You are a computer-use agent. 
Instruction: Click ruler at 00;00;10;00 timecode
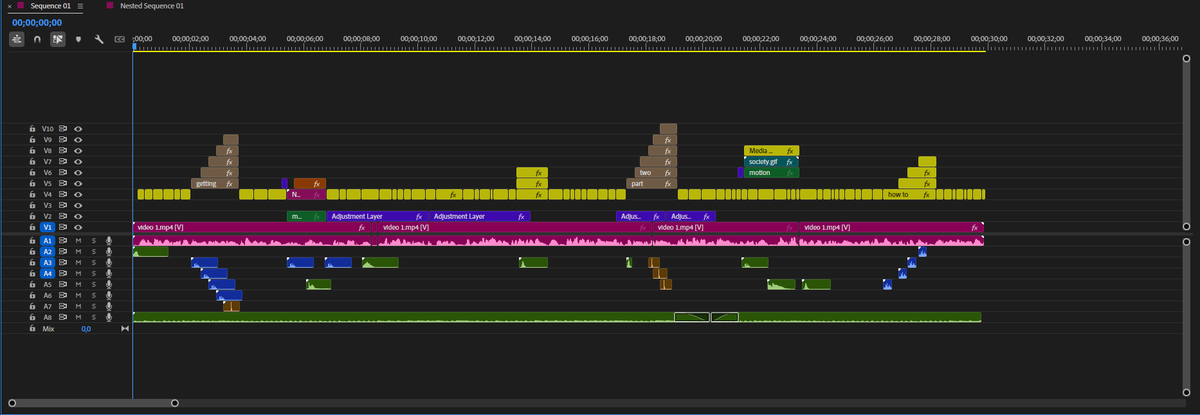(x=419, y=40)
